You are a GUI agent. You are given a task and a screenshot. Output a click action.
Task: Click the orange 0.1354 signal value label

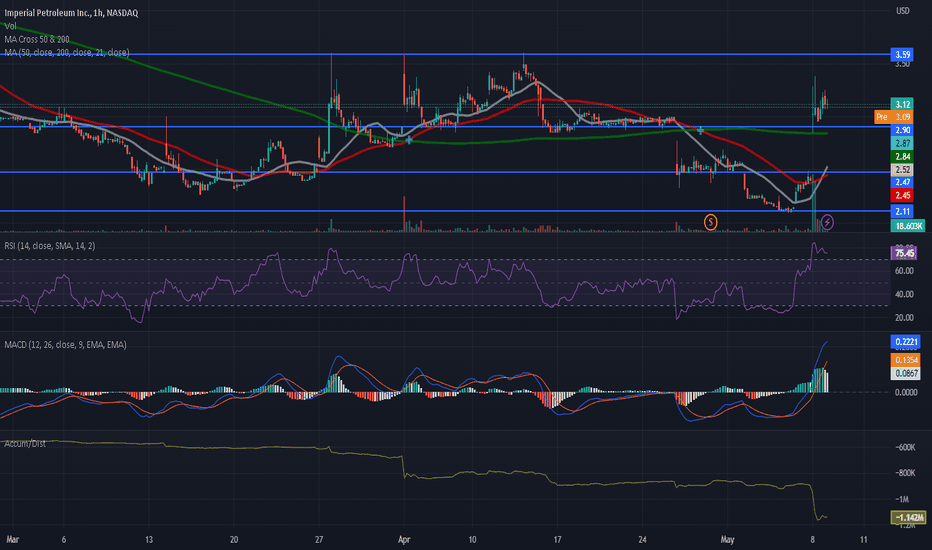tap(905, 360)
